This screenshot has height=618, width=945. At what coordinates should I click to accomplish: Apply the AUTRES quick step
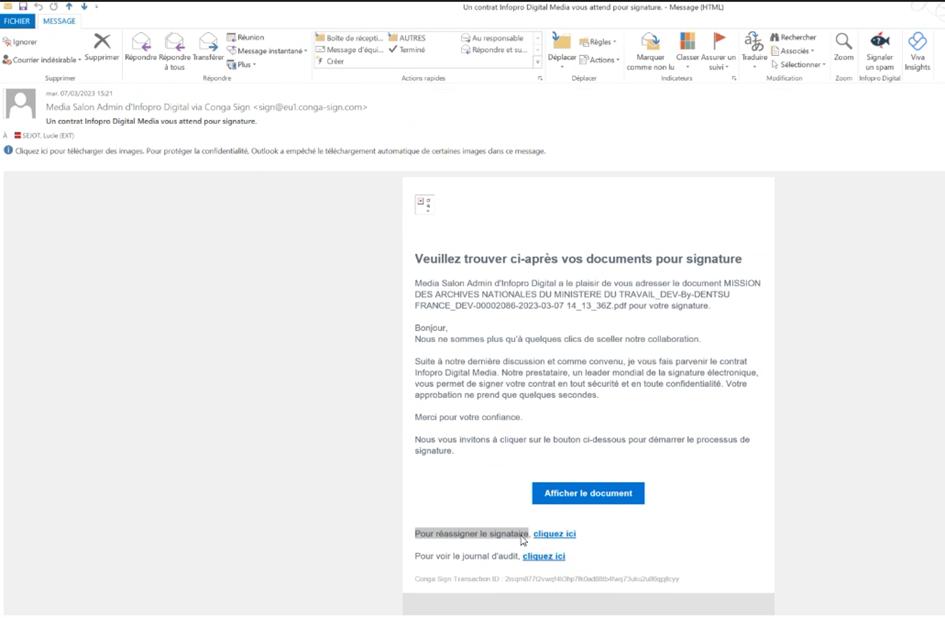[x=407, y=38]
